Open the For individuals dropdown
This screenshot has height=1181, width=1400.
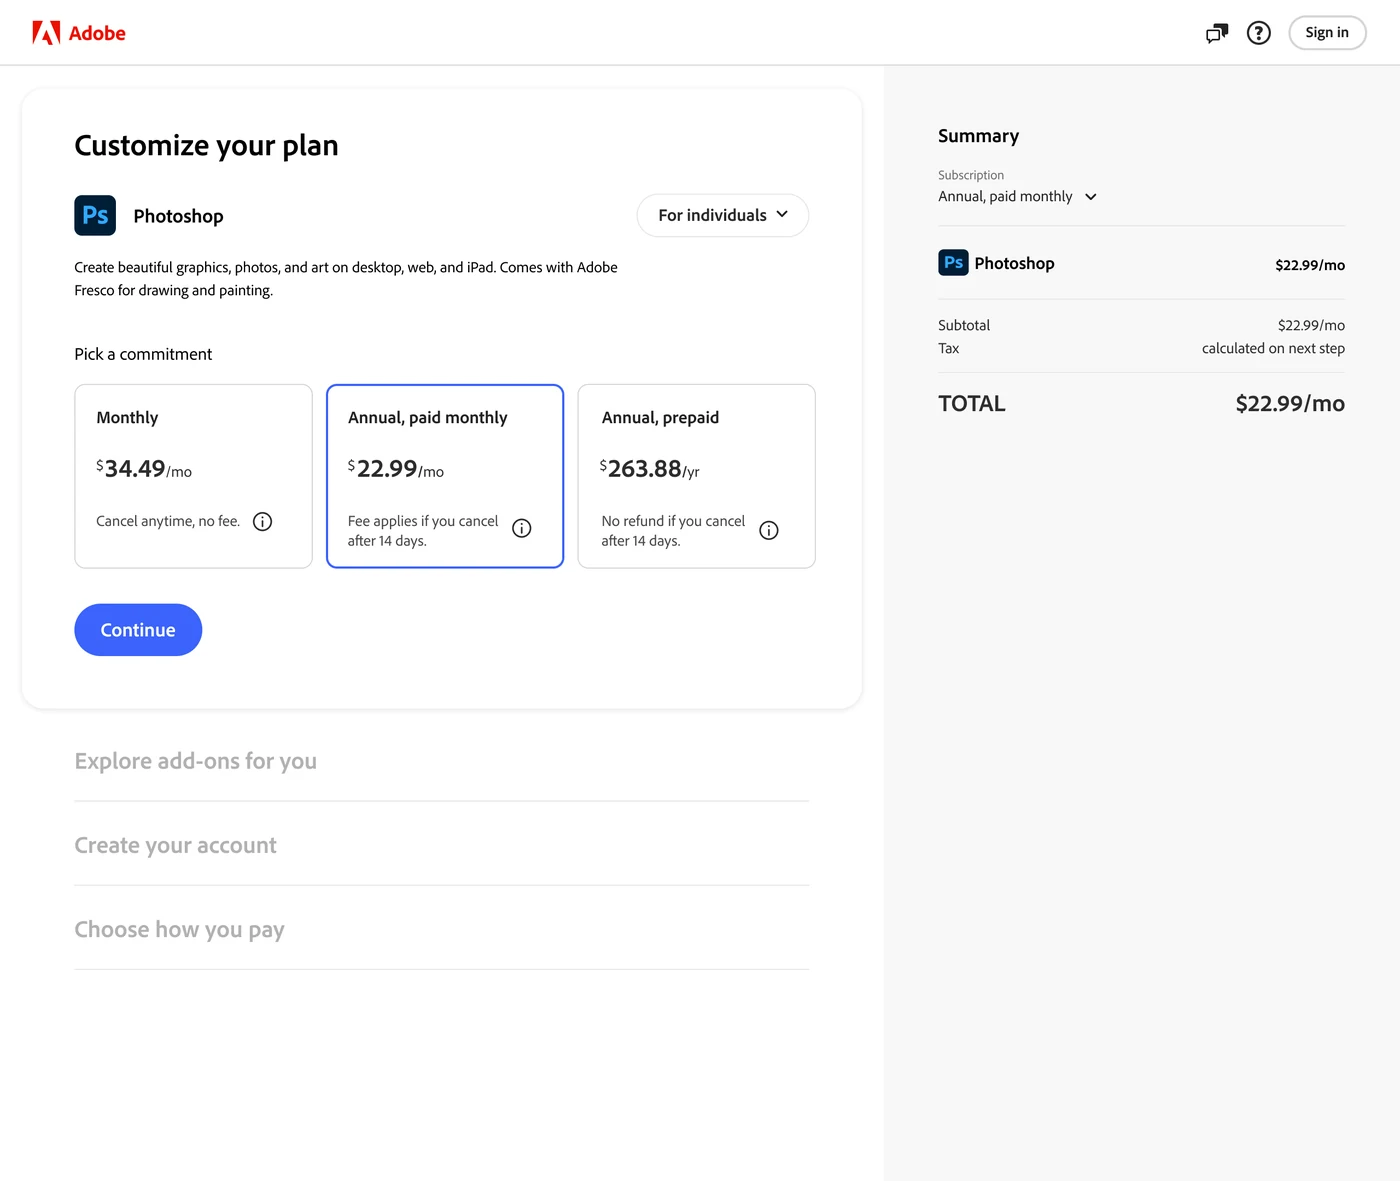(x=723, y=215)
